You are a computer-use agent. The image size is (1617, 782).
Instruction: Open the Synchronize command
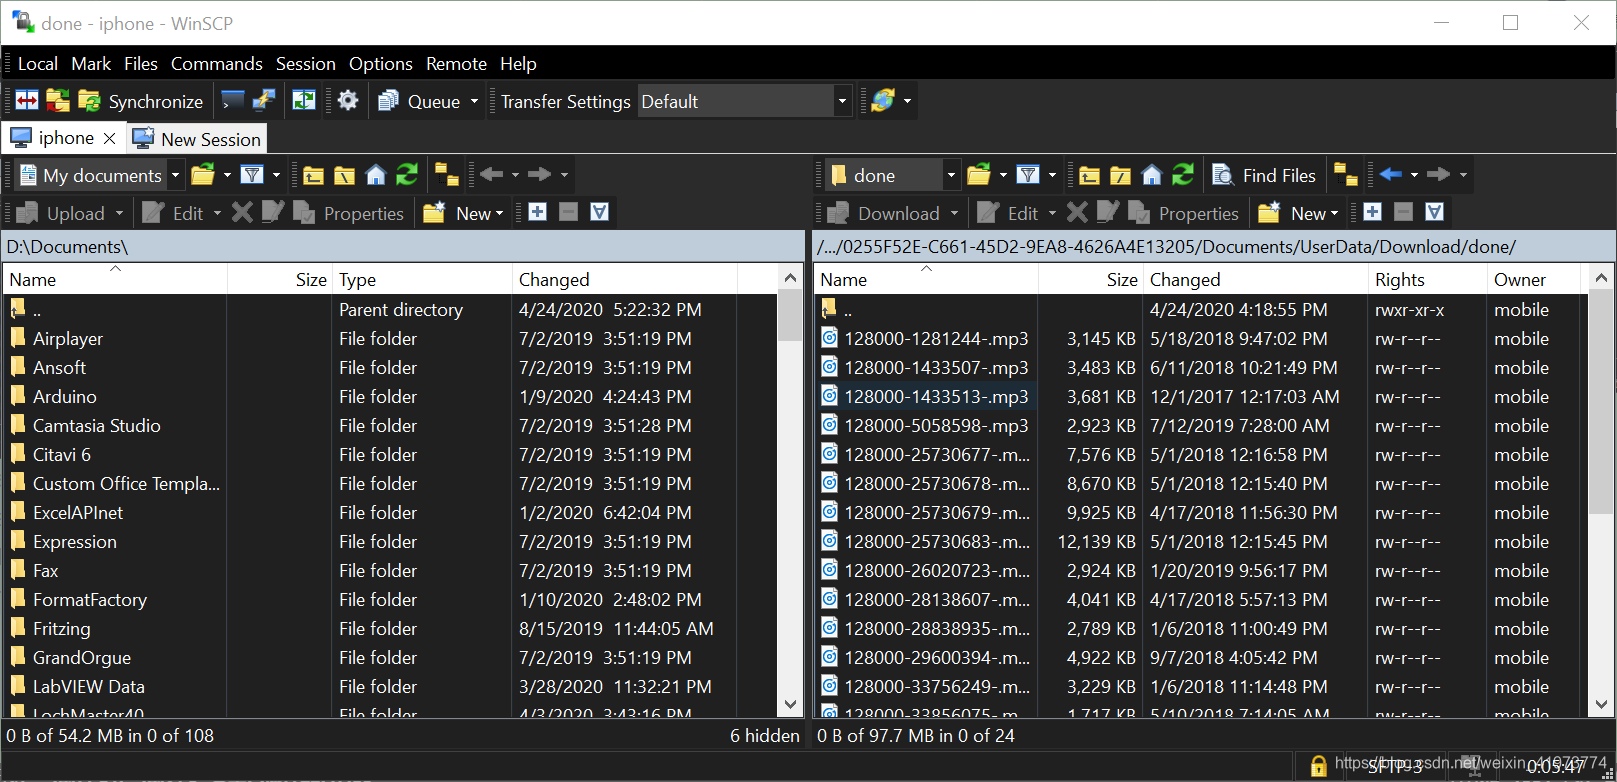(140, 101)
